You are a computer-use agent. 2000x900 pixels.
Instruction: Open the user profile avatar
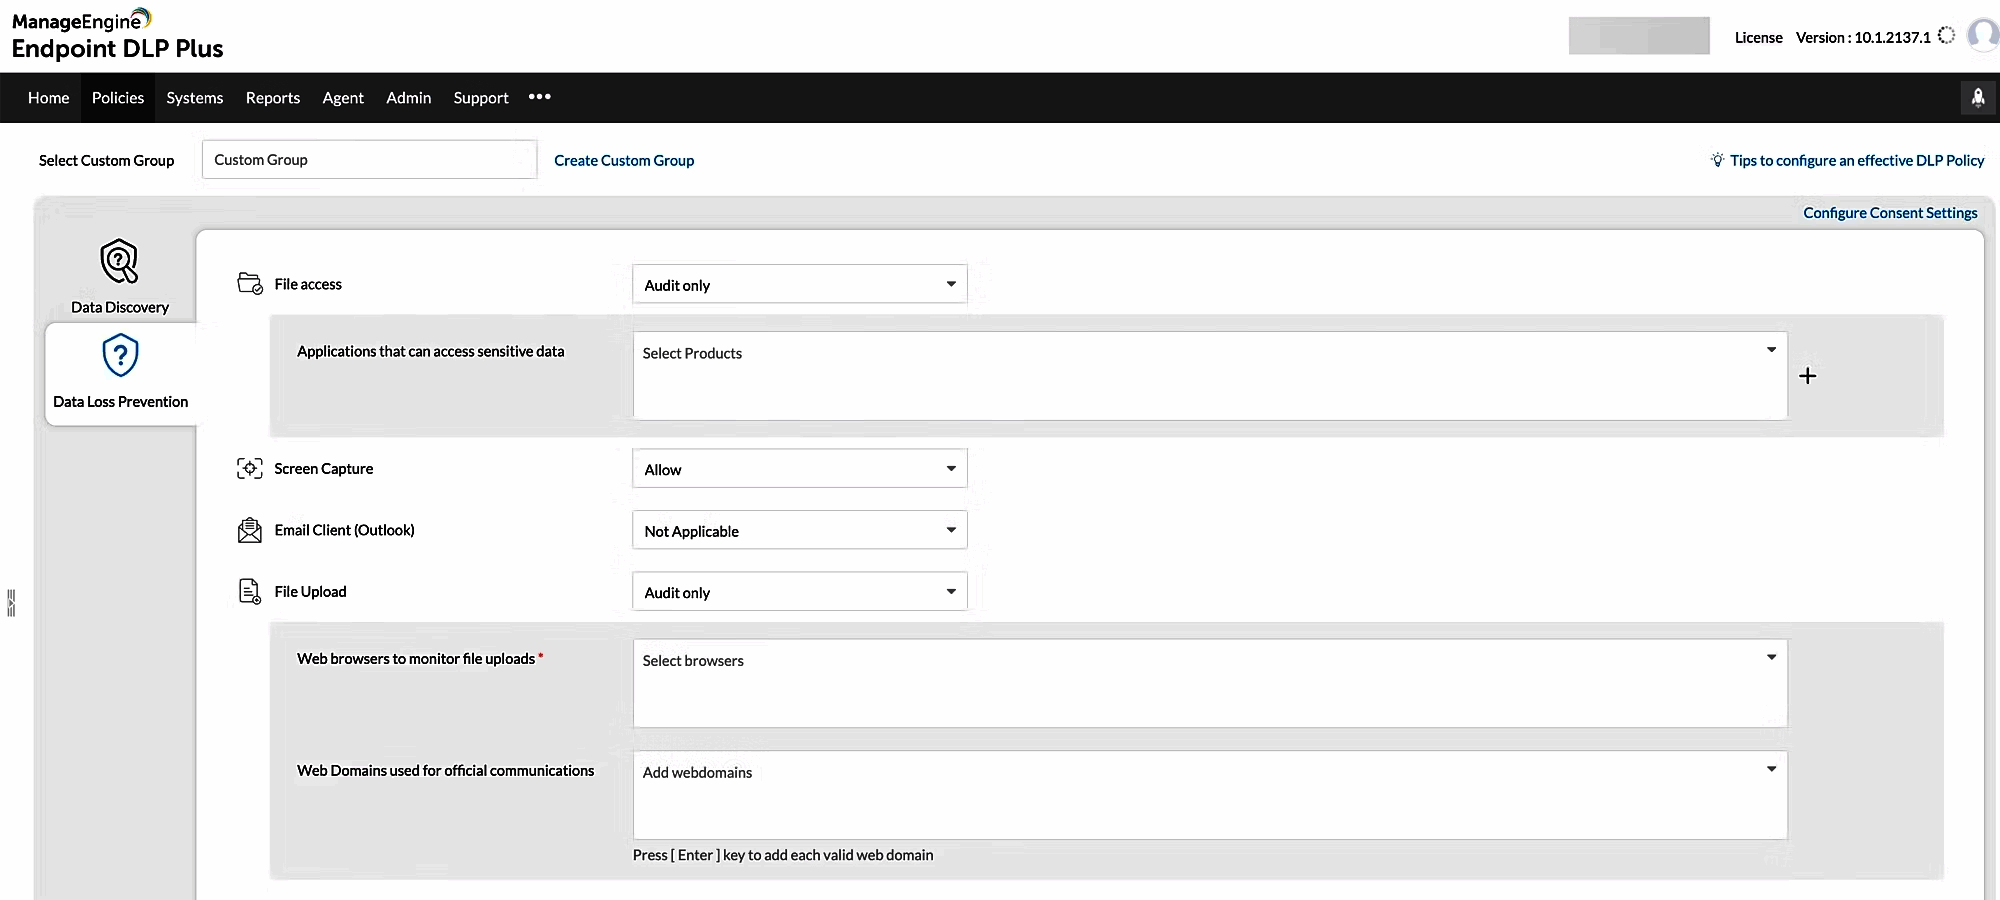coord(1981,35)
